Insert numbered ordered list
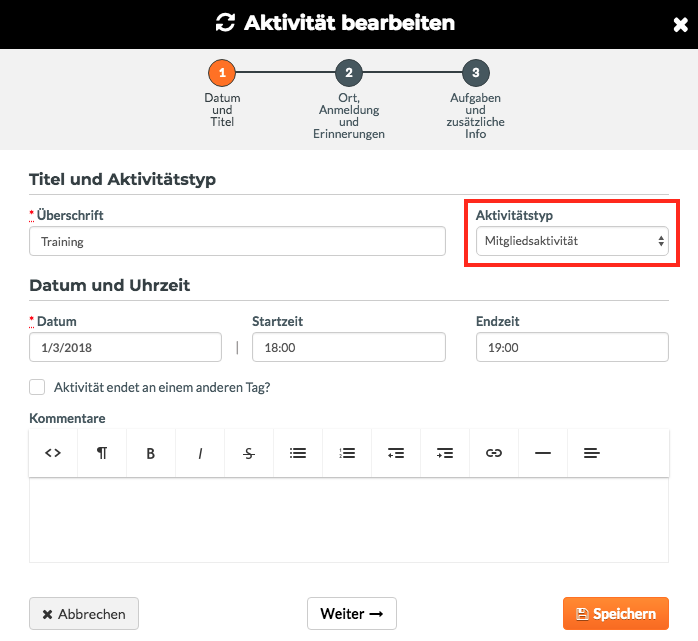The width and height of the screenshot is (698, 641). point(347,453)
